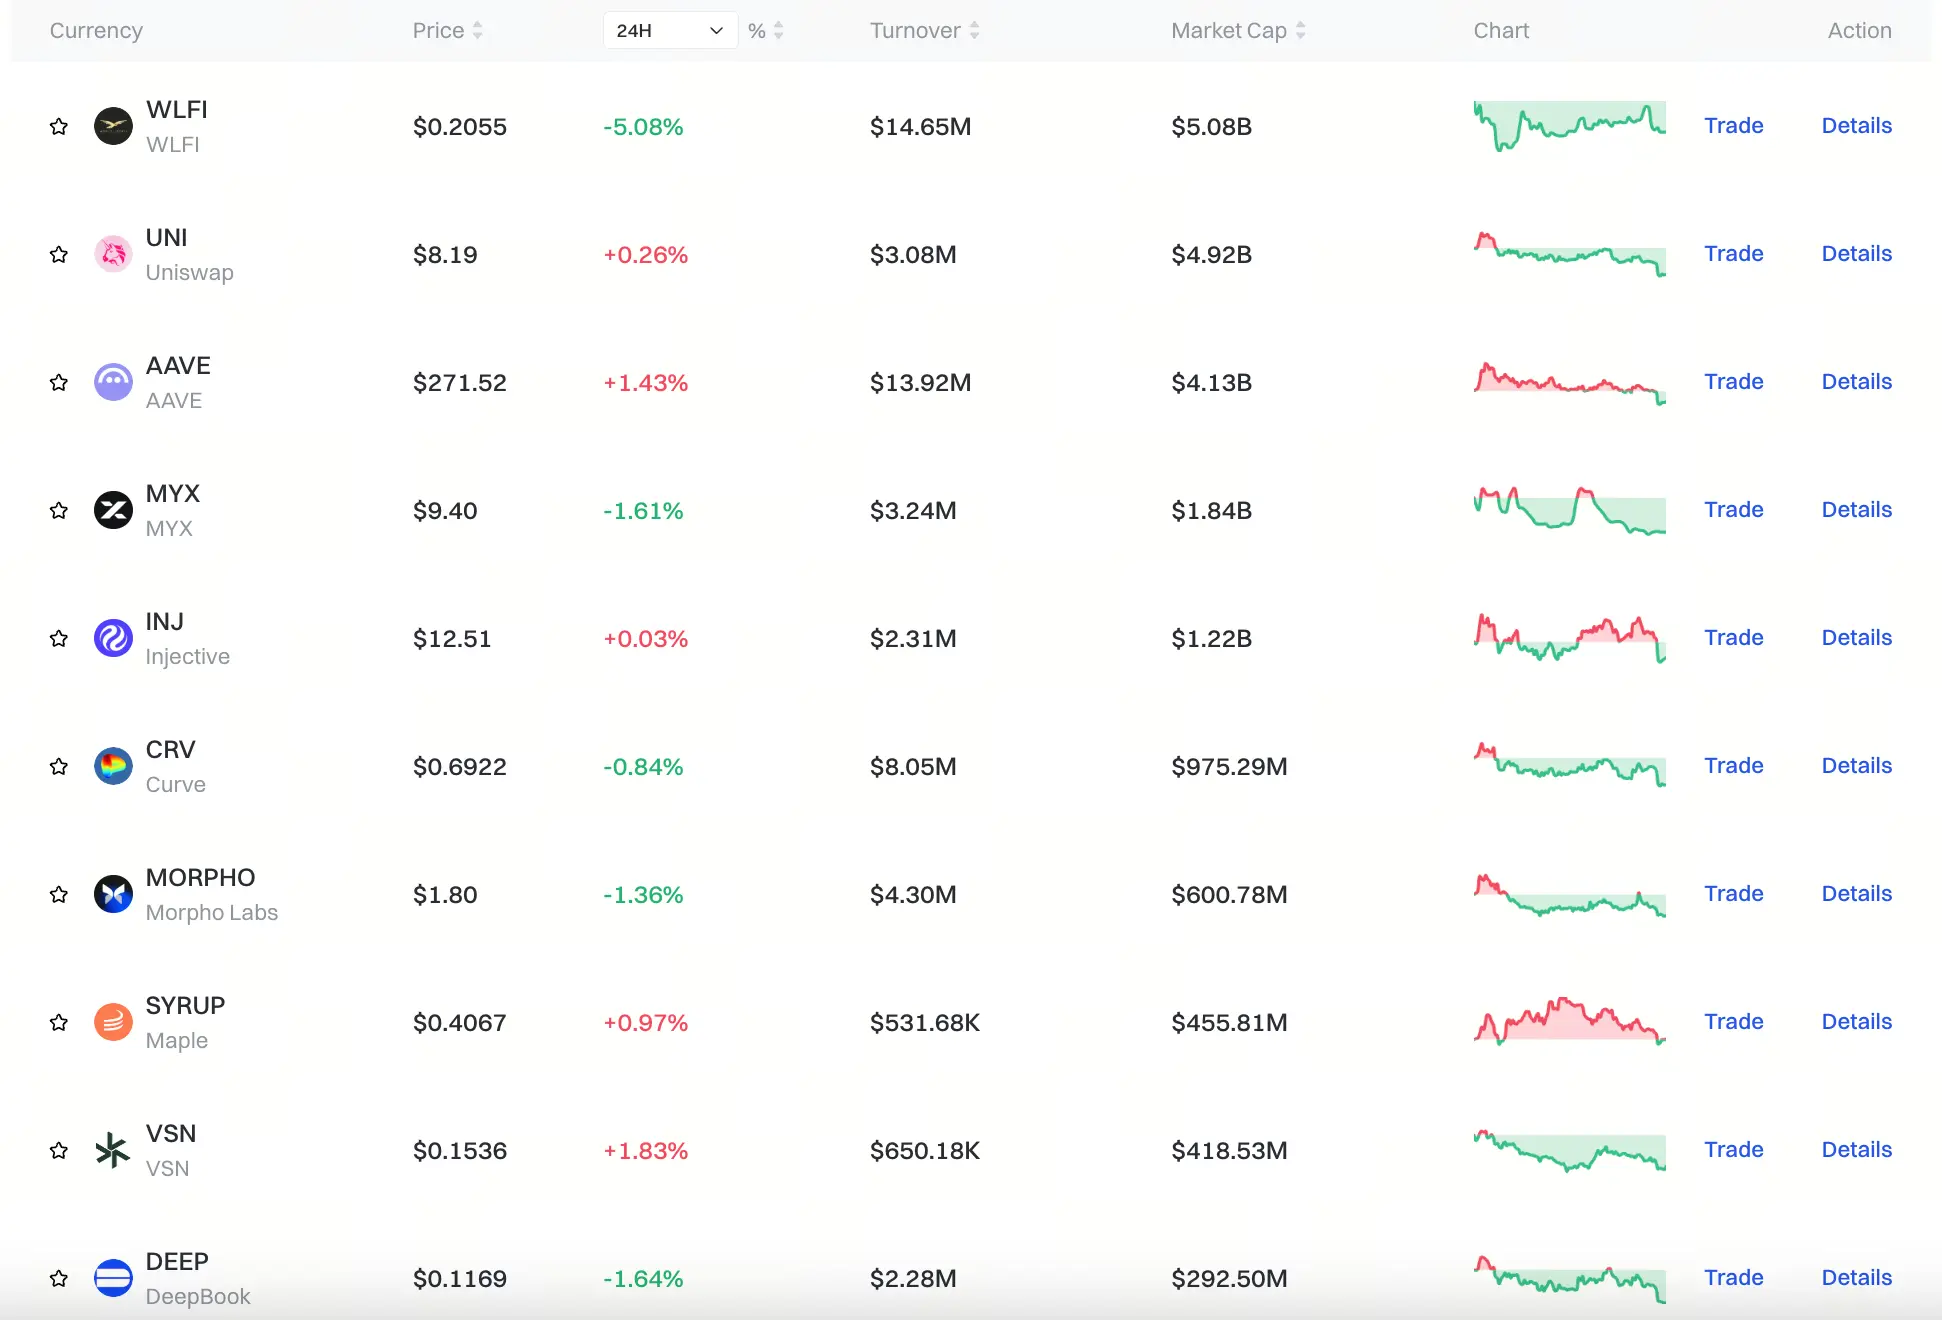The height and width of the screenshot is (1320, 1942).
Task: Click the WLFI coin logo
Action: click(113, 126)
